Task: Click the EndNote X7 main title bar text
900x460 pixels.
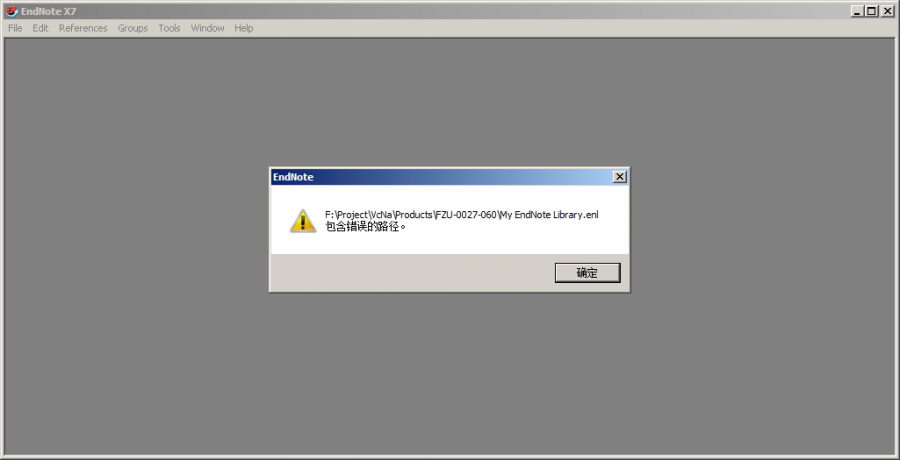Action: pyautogui.click(x=49, y=11)
